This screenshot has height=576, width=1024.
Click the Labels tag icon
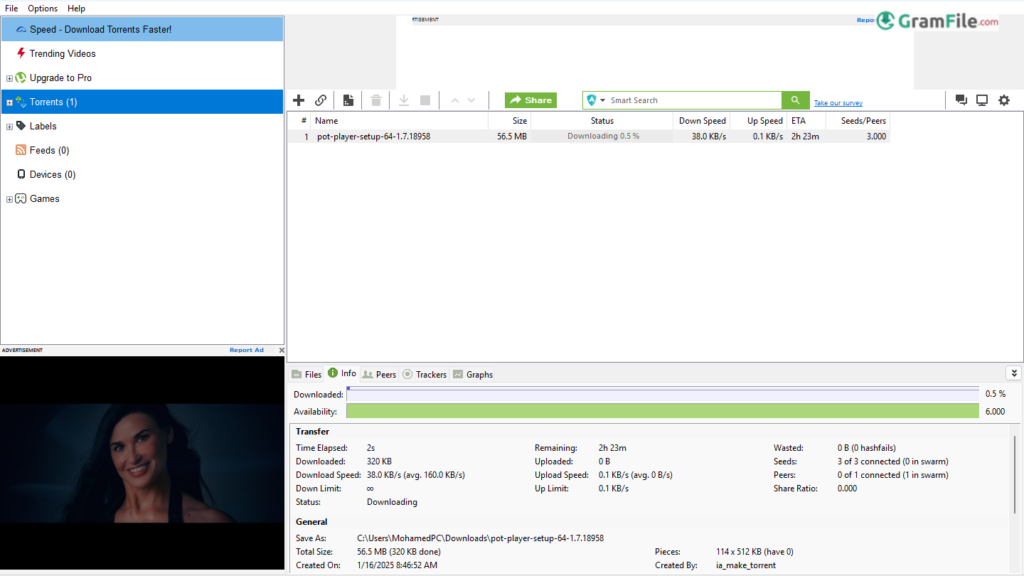click(x=21, y=126)
